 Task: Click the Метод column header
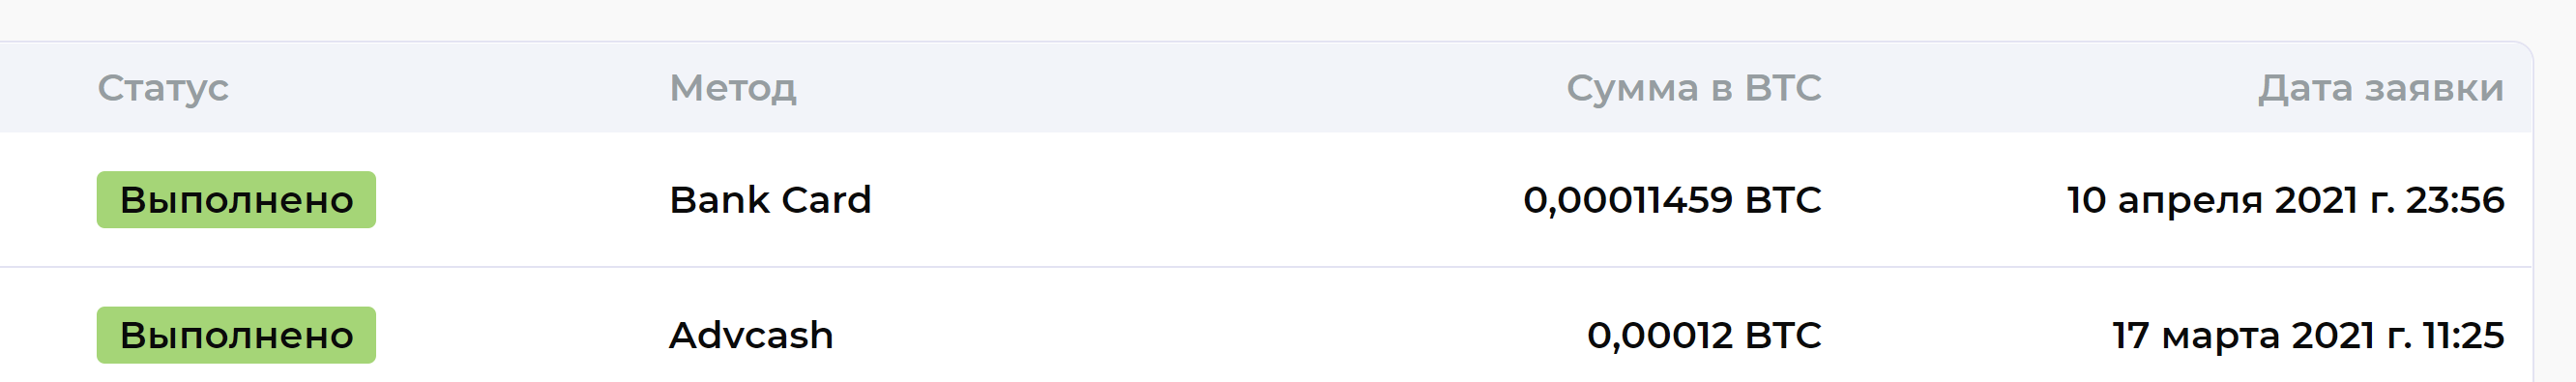pos(733,88)
